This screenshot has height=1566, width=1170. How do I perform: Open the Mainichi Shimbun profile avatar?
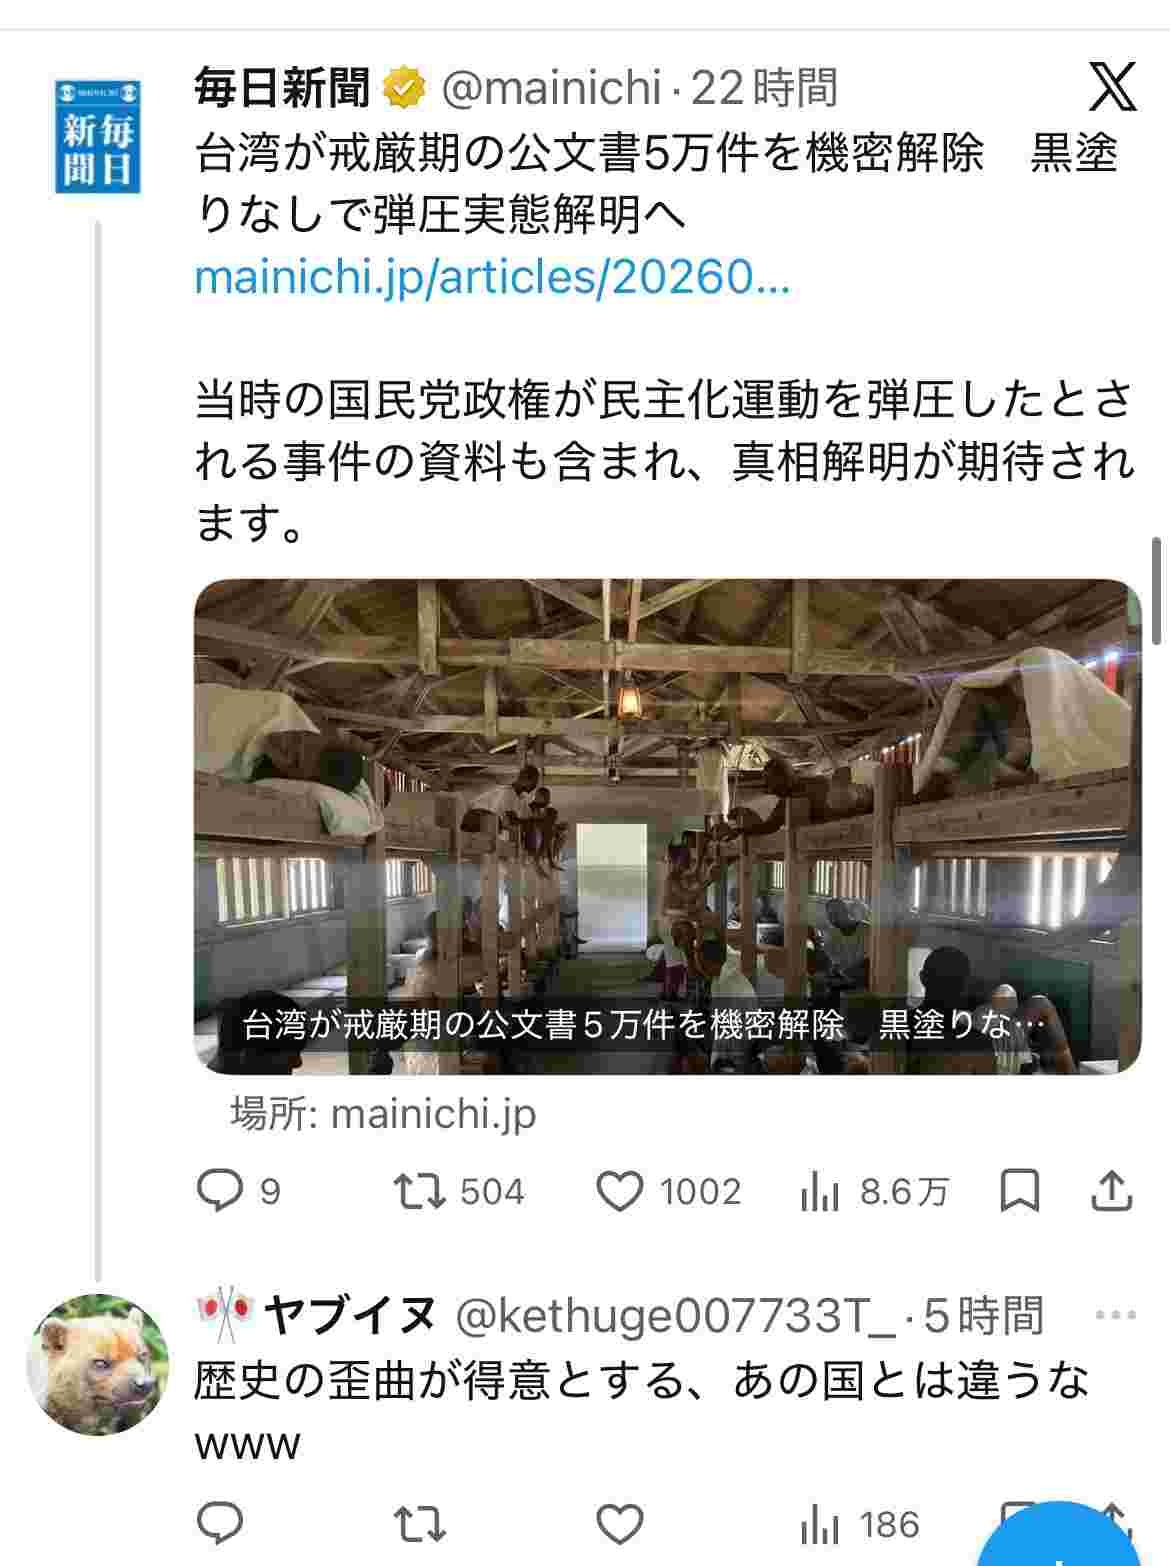point(97,136)
